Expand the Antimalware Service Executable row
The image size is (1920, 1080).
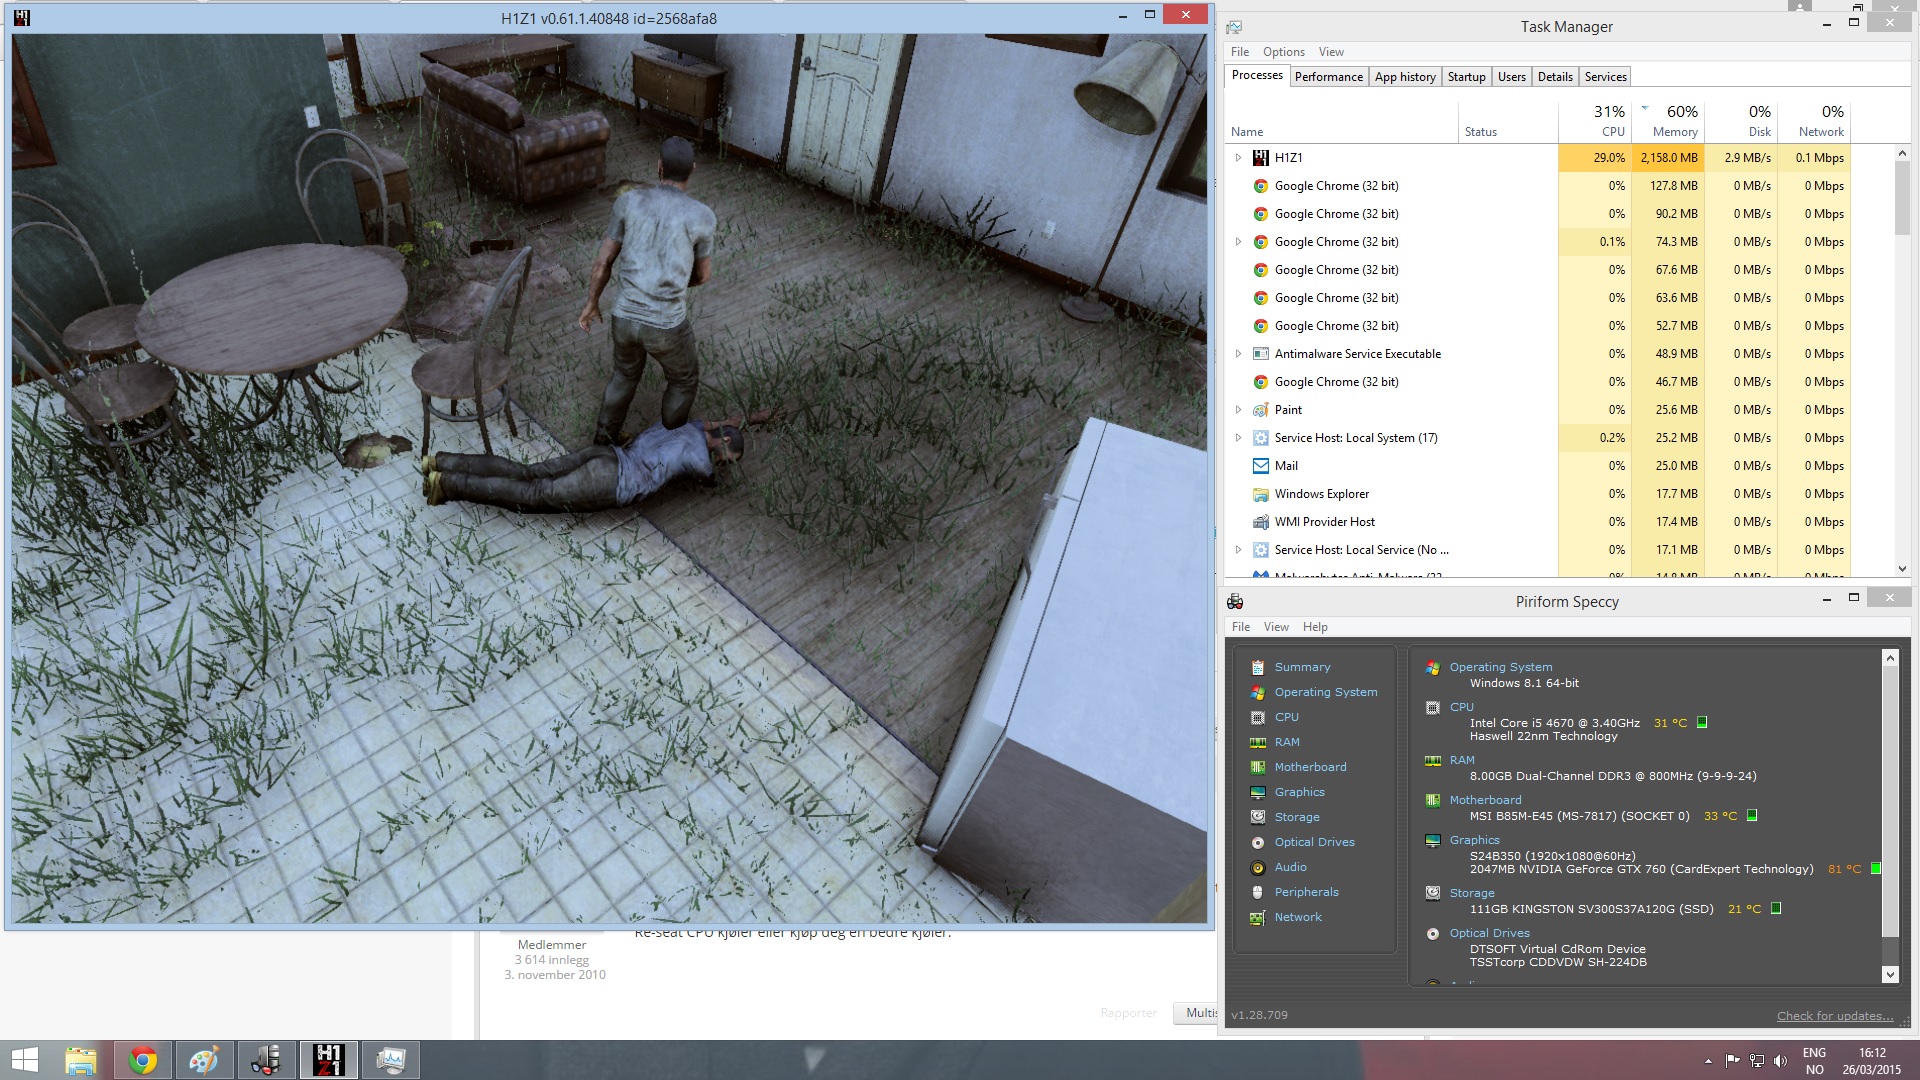click(1238, 354)
